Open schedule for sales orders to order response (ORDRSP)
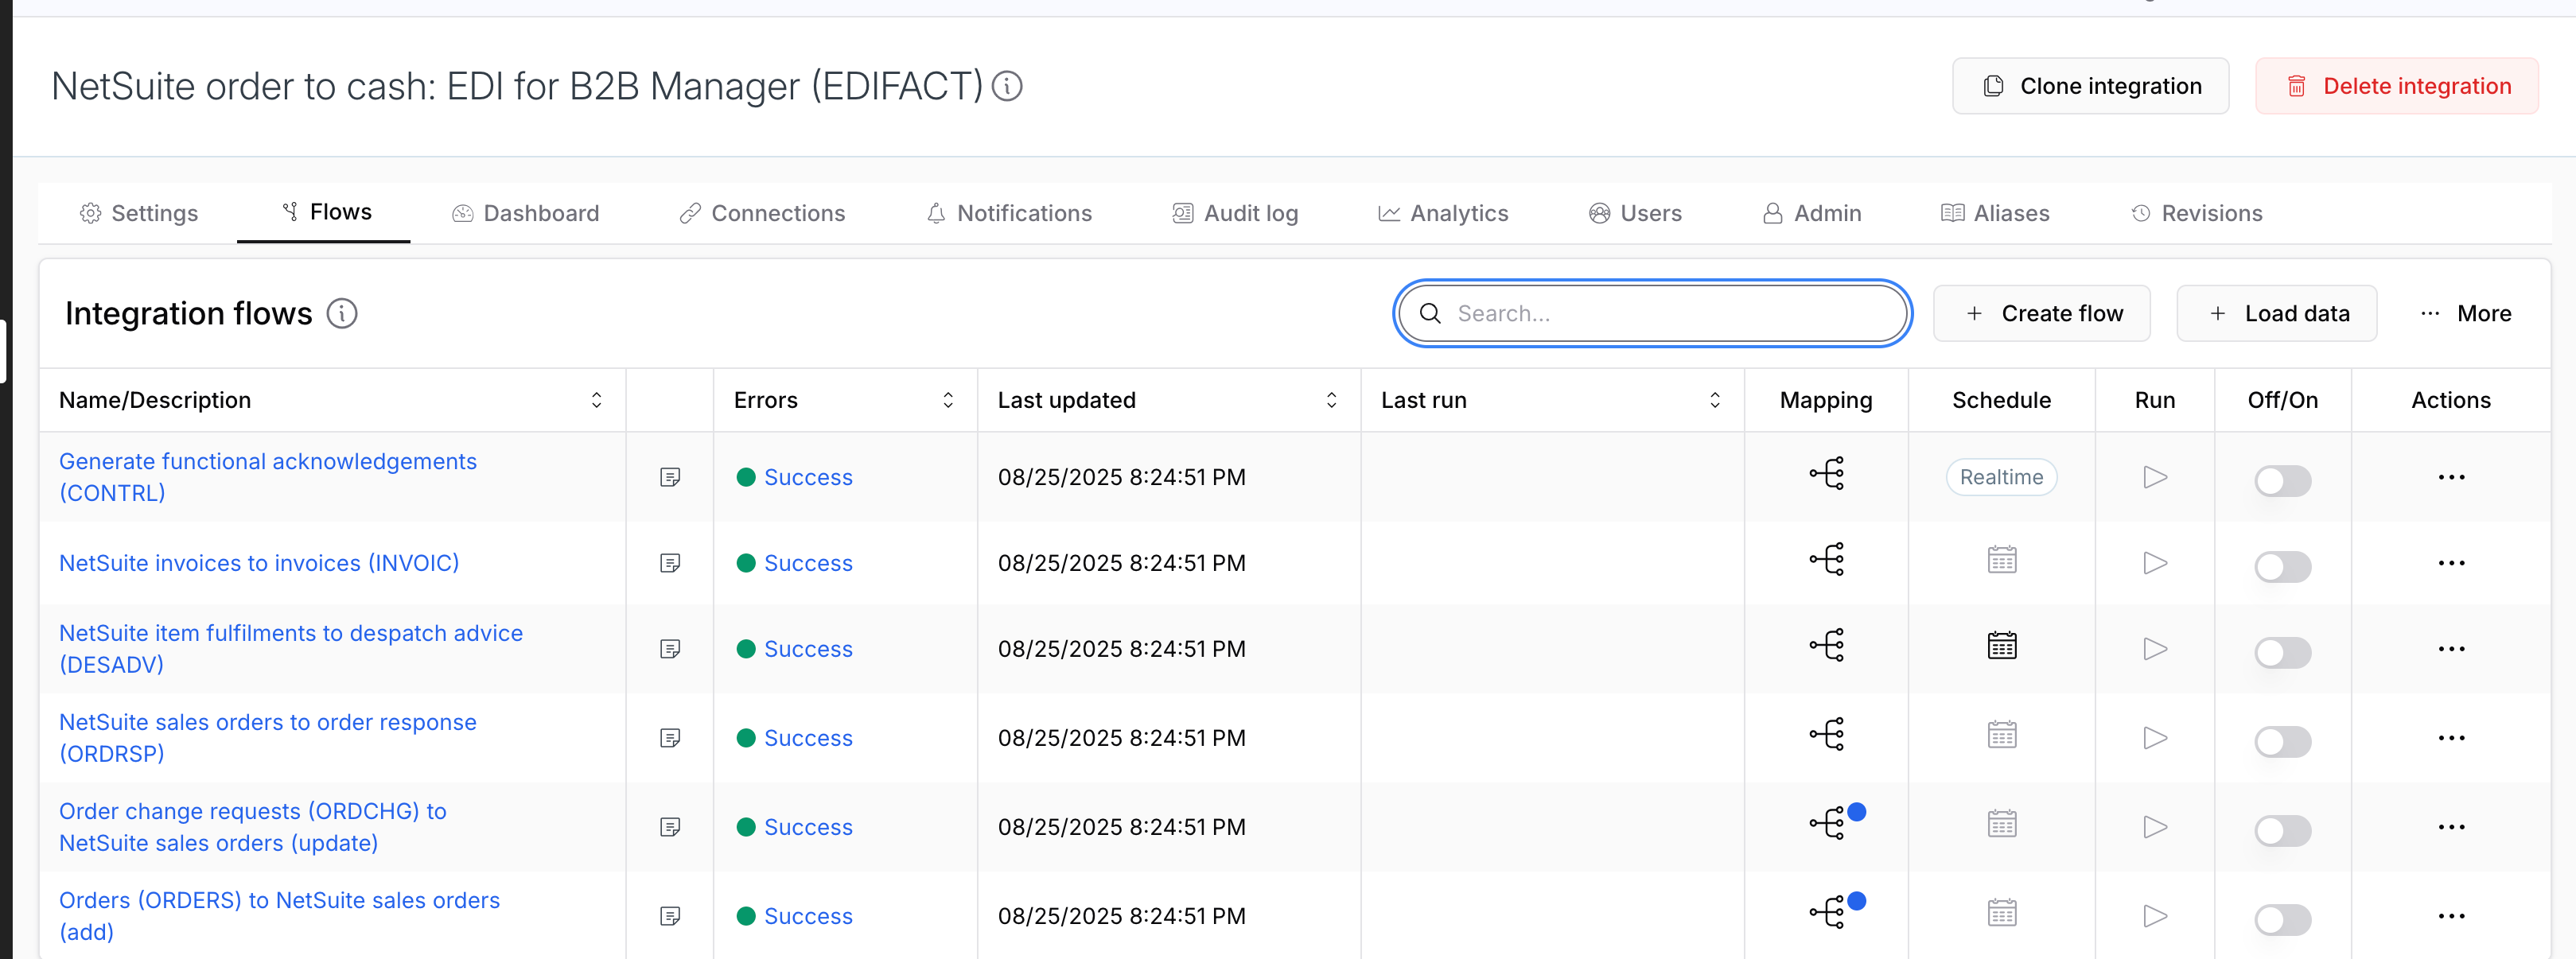The height and width of the screenshot is (959, 2576). [2001, 735]
